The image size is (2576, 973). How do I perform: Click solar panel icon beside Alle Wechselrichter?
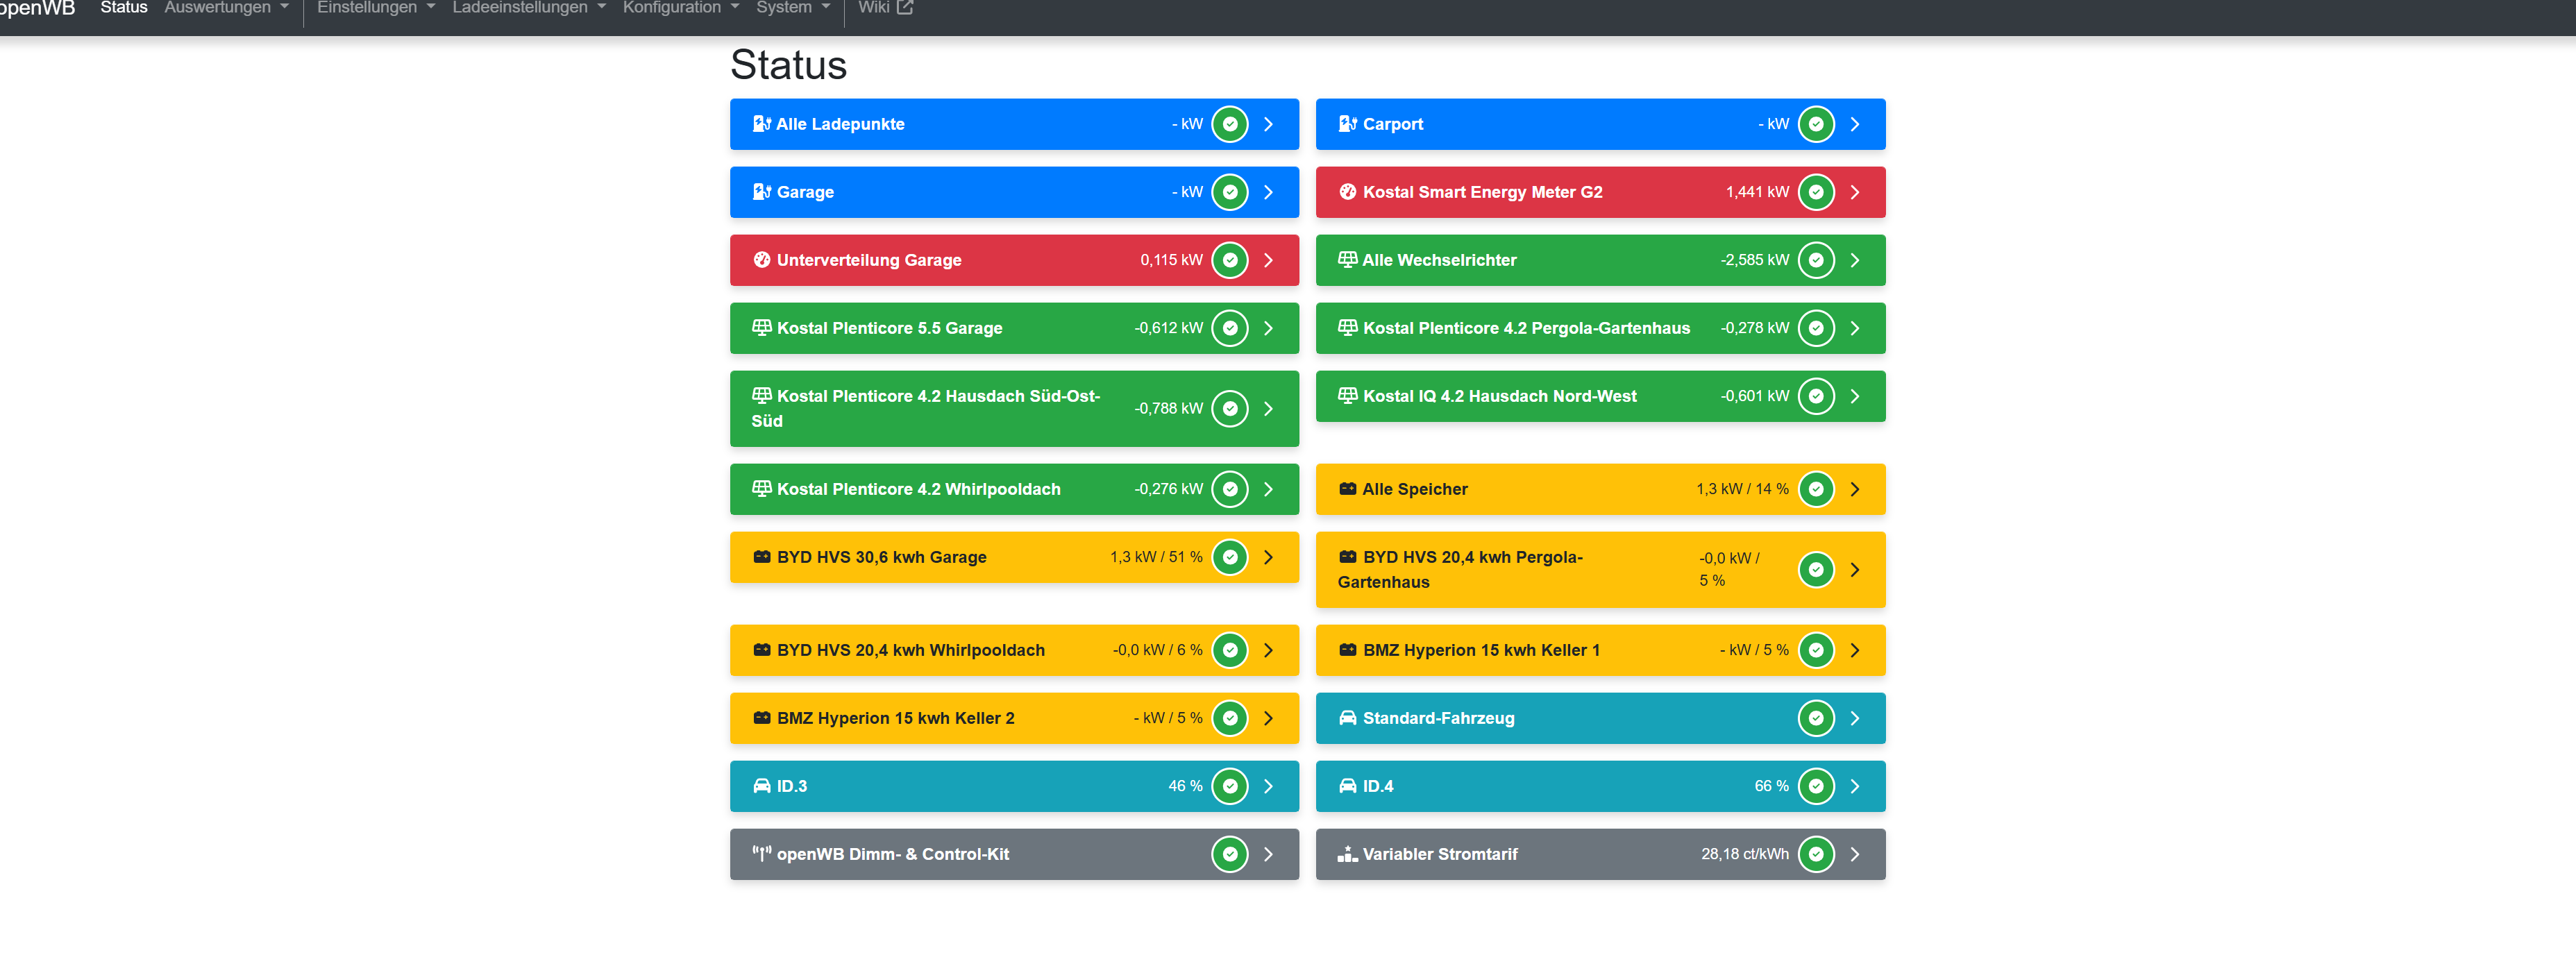click(1347, 260)
